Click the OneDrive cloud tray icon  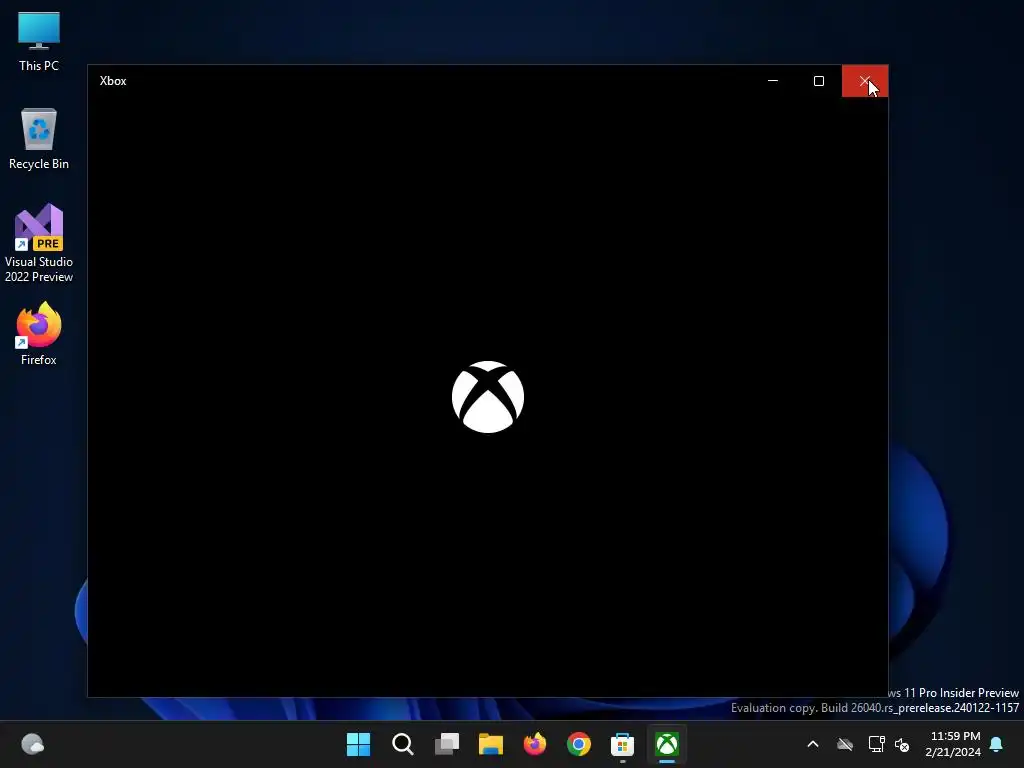pyautogui.click(x=845, y=744)
